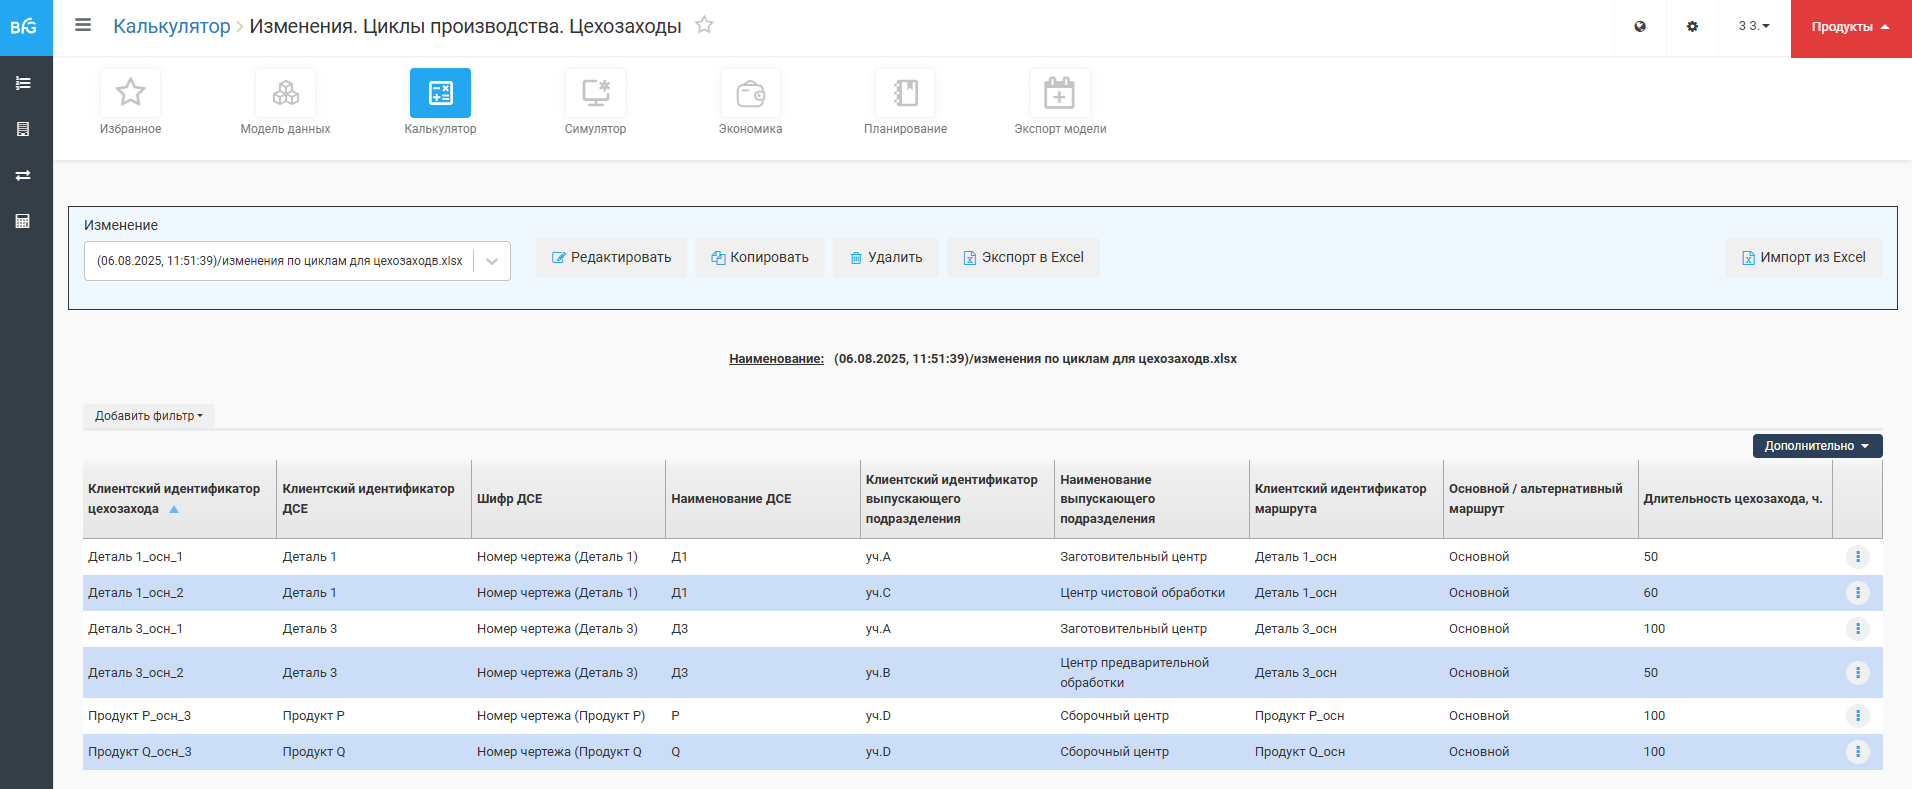Click 'уч.B' cell
This screenshot has height=789, width=1912.
pyautogui.click(x=878, y=673)
